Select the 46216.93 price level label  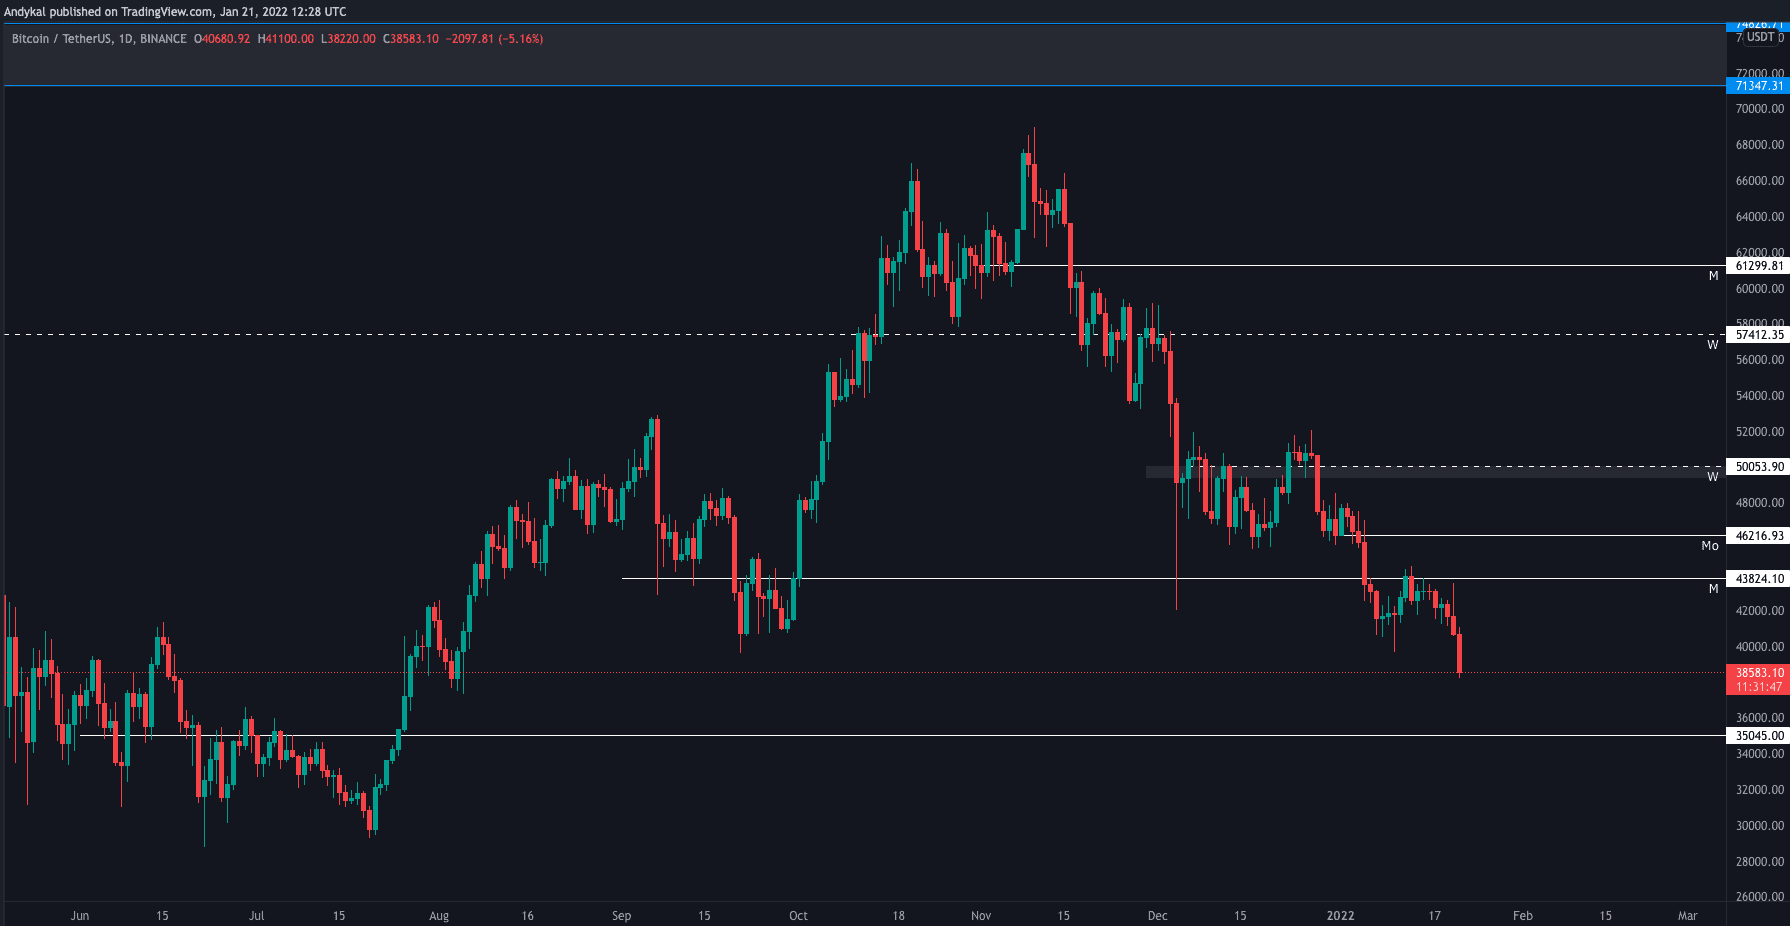click(x=1758, y=536)
